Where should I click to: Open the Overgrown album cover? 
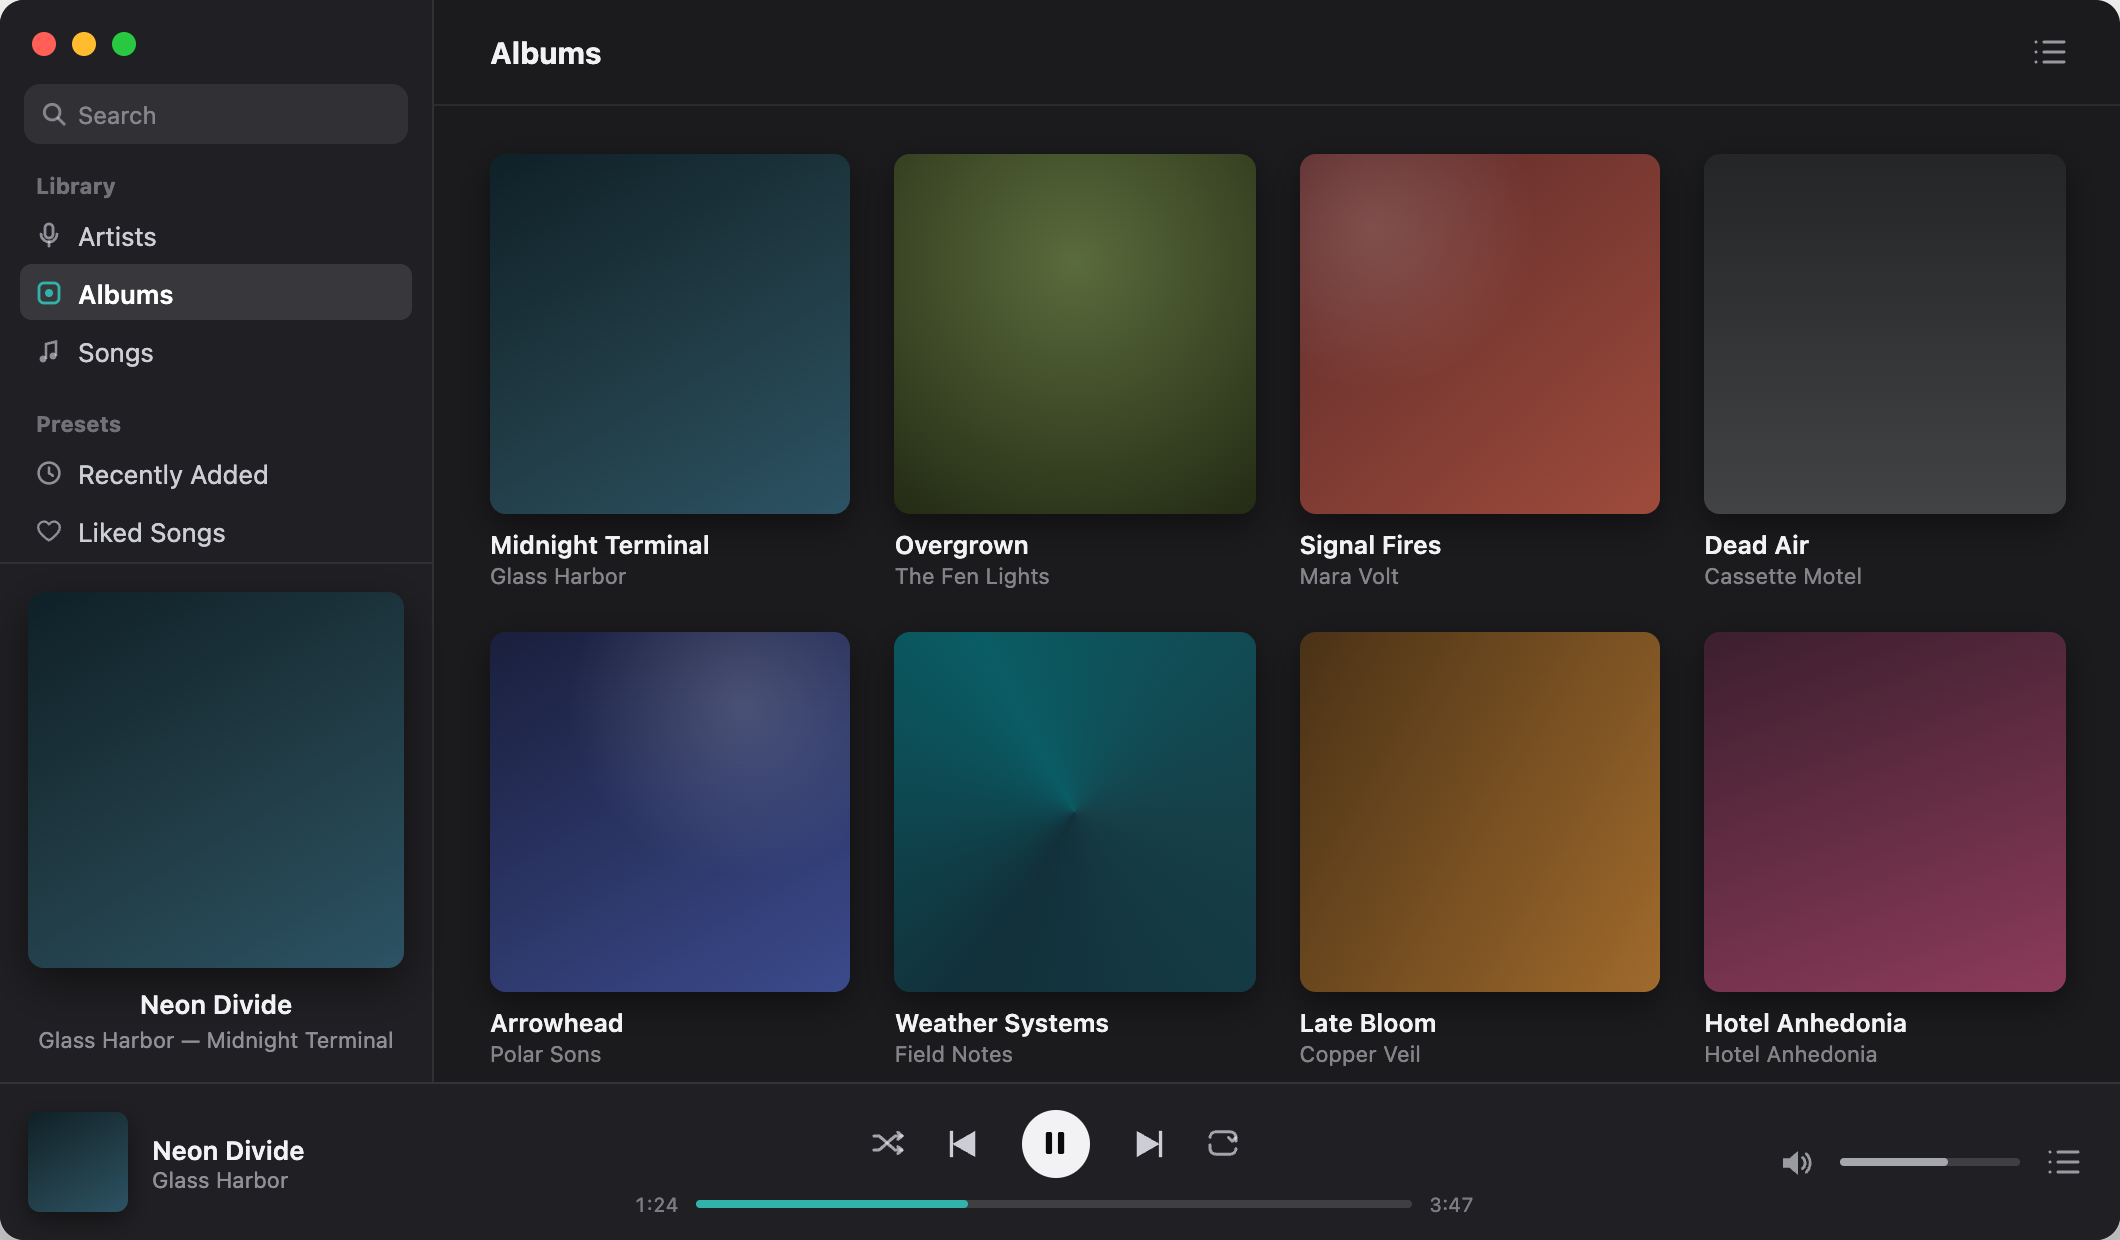pyautogui.click(x=1075, y=334)
